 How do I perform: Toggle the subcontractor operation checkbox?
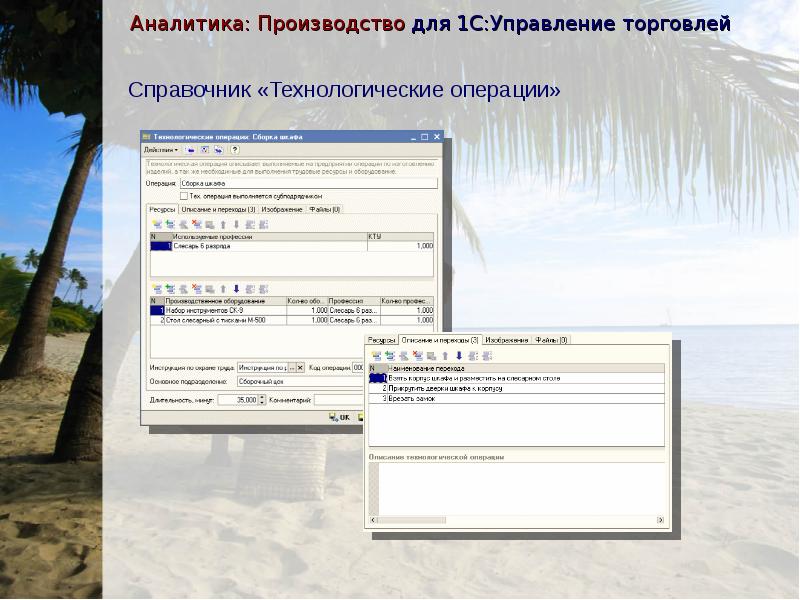pyautogui.click(x=183, y=196)
